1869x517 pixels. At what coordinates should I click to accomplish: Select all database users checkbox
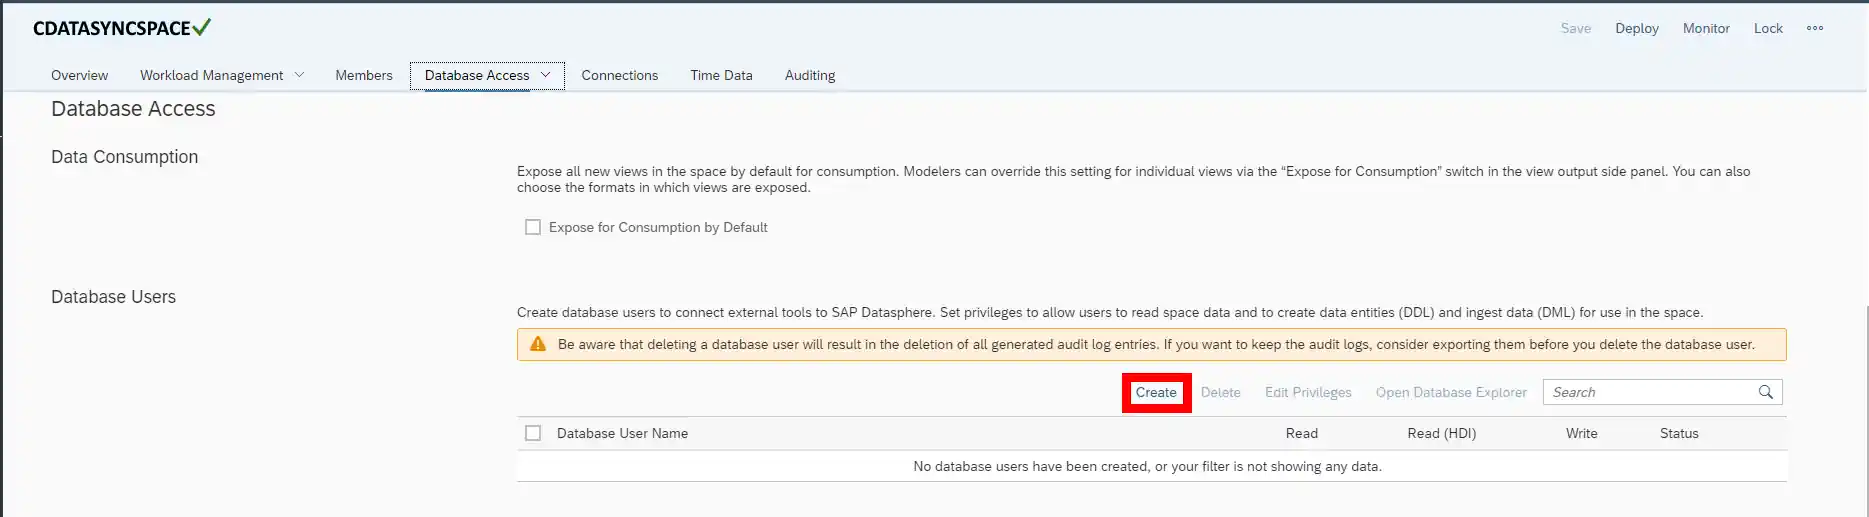click(x=533, y=433)
